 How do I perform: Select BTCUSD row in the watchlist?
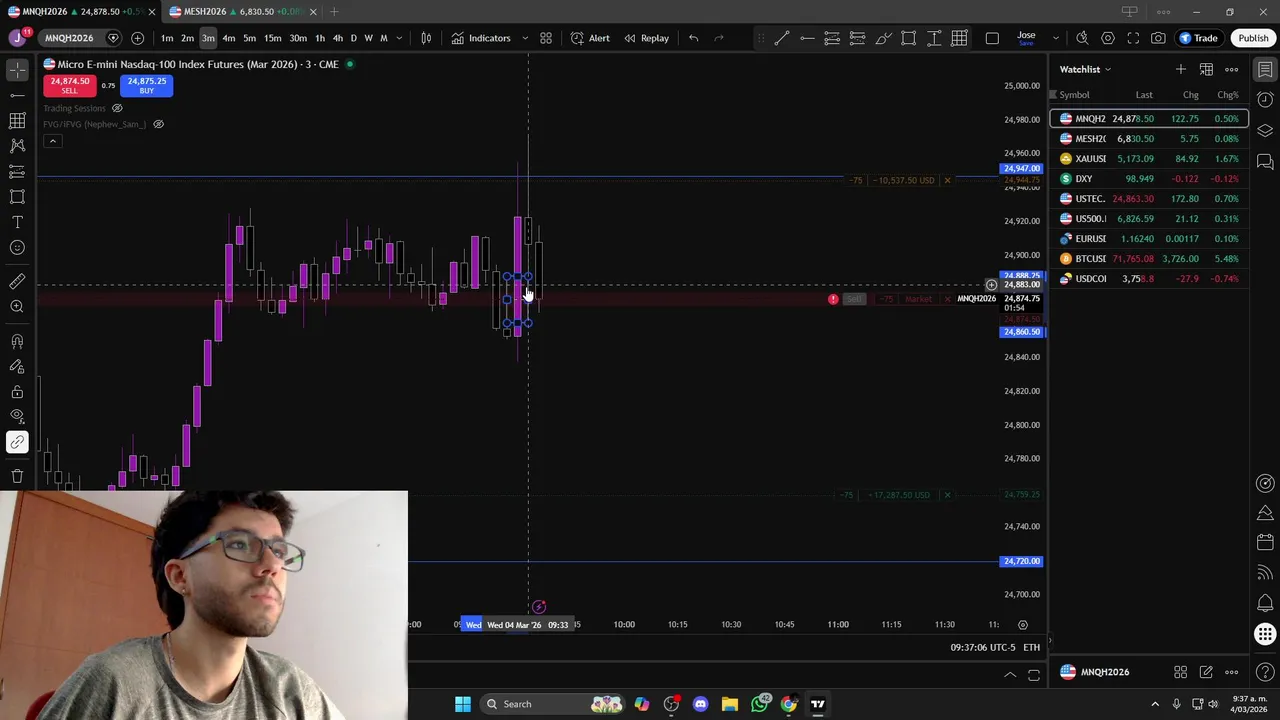click(x=1149, y=259)
